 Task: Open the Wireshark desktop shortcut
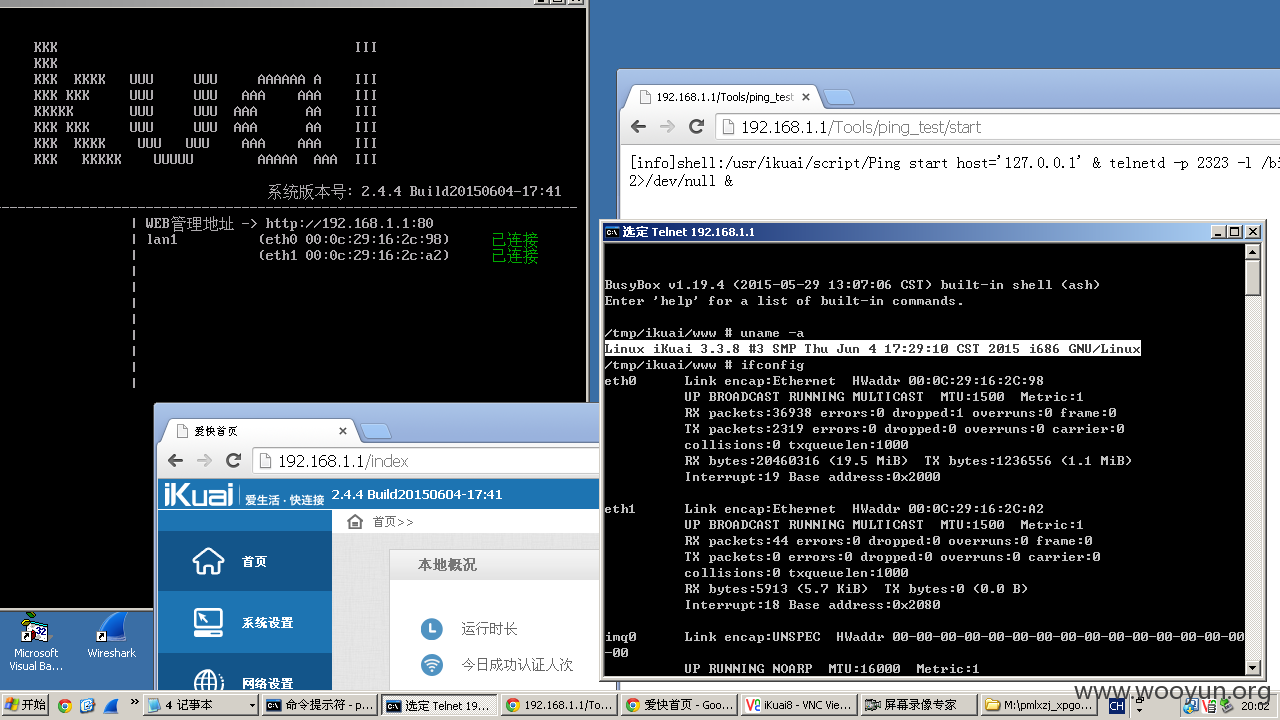pyautogui.click(x=112, y=636)
